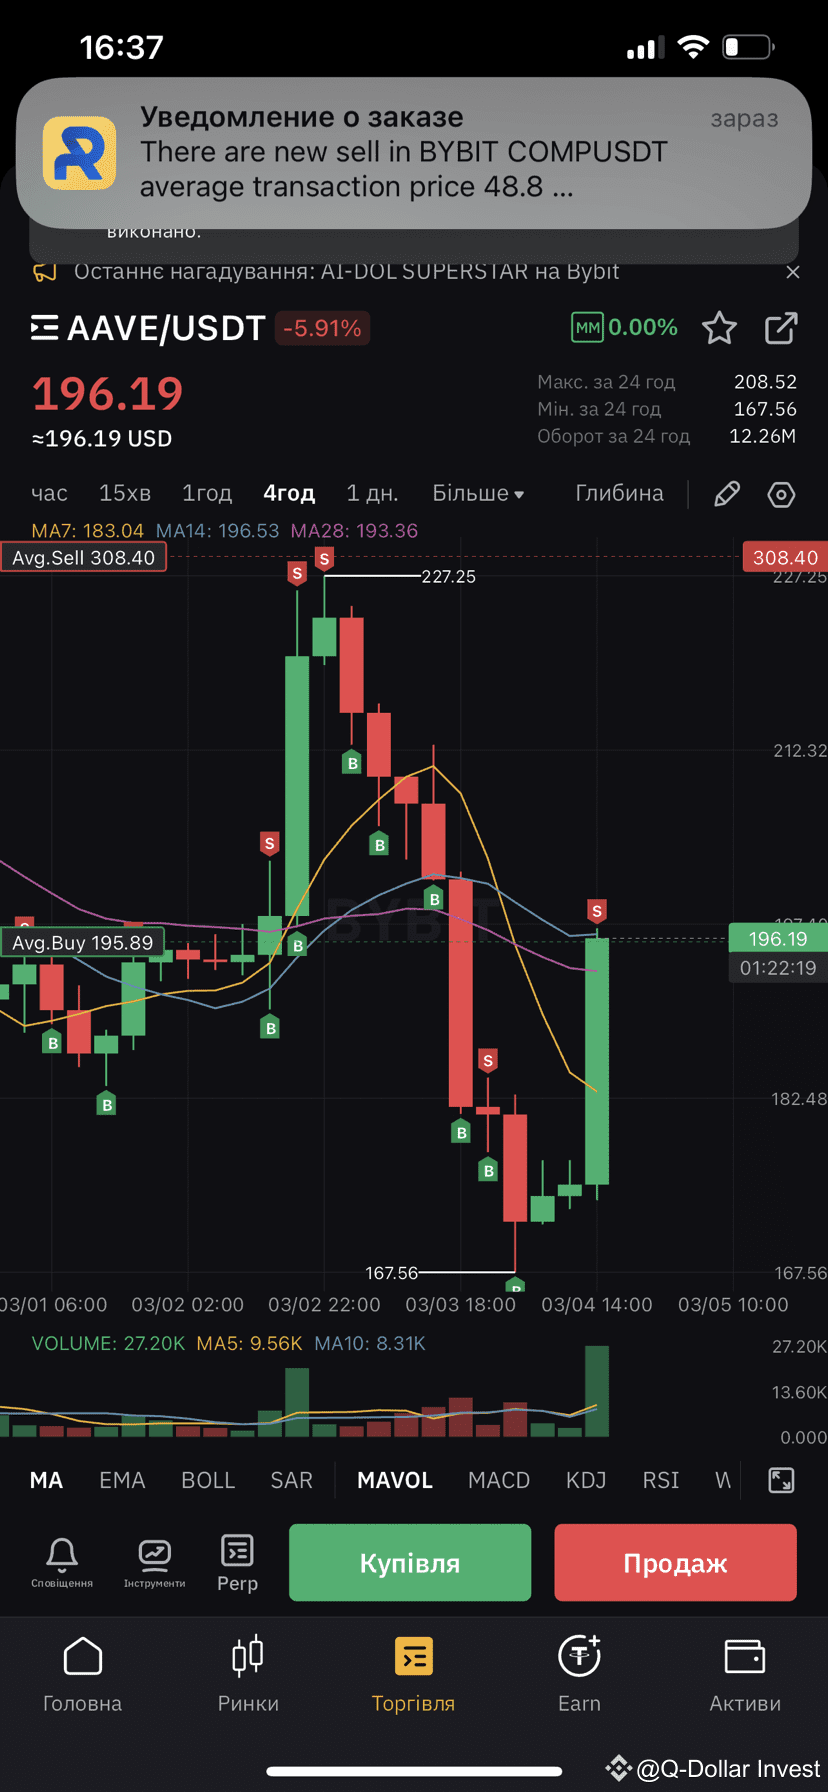Image resolution: width=828 pixels, height=1792 pixels.
Task: Select the MAVOL sub-indicator
Action: point(395,1480)
